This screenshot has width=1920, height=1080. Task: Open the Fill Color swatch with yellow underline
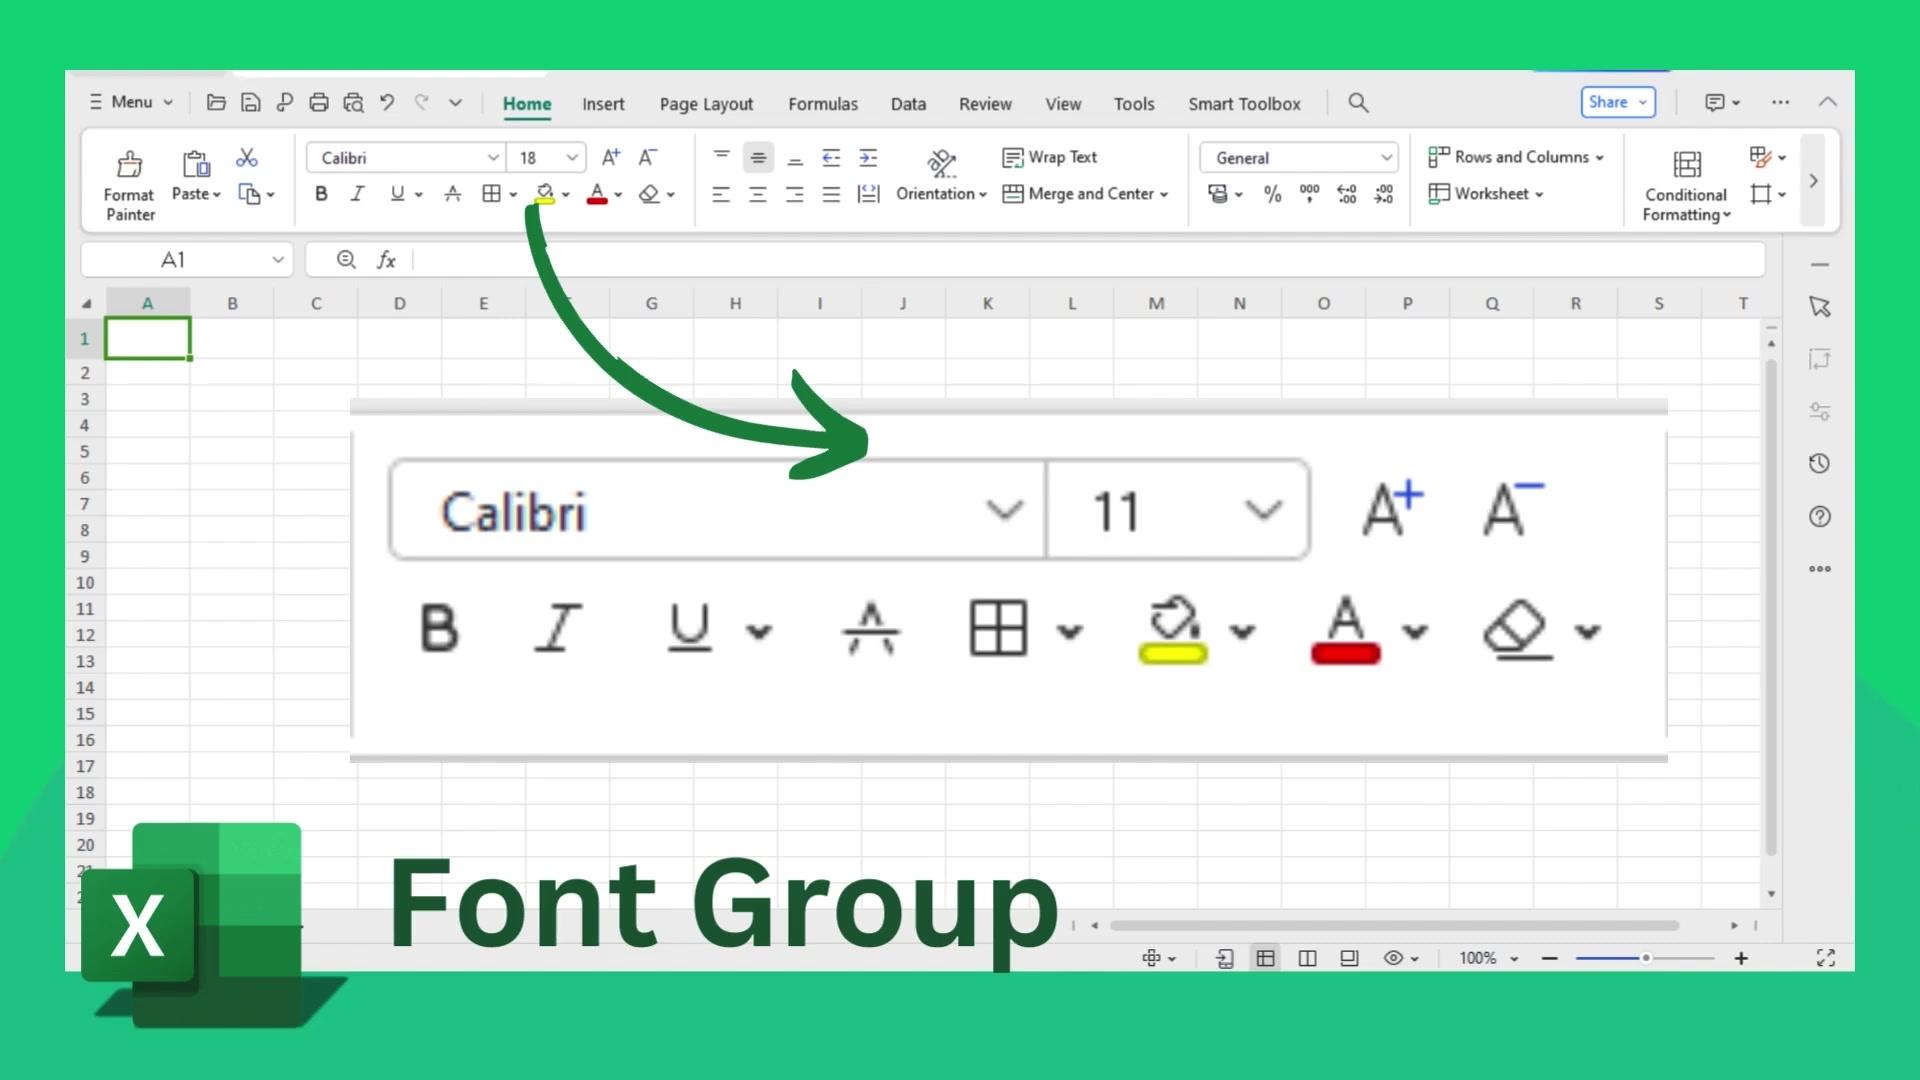point(545,193)
